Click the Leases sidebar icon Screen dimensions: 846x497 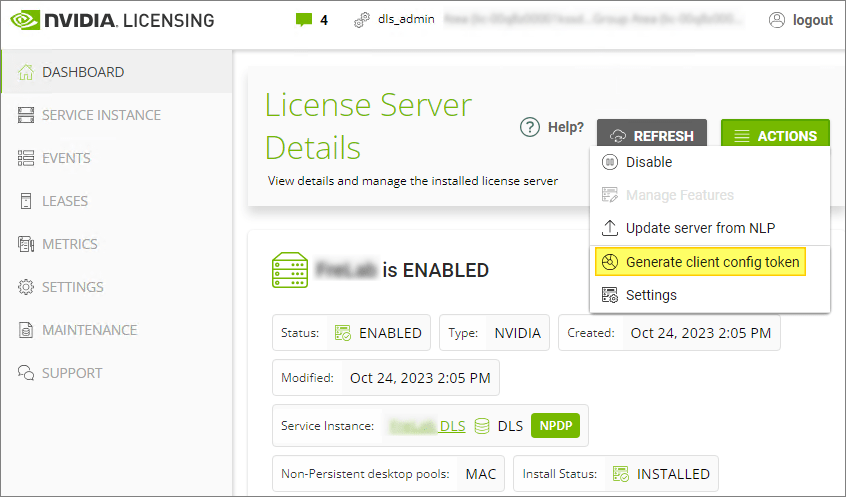[26, 201]
